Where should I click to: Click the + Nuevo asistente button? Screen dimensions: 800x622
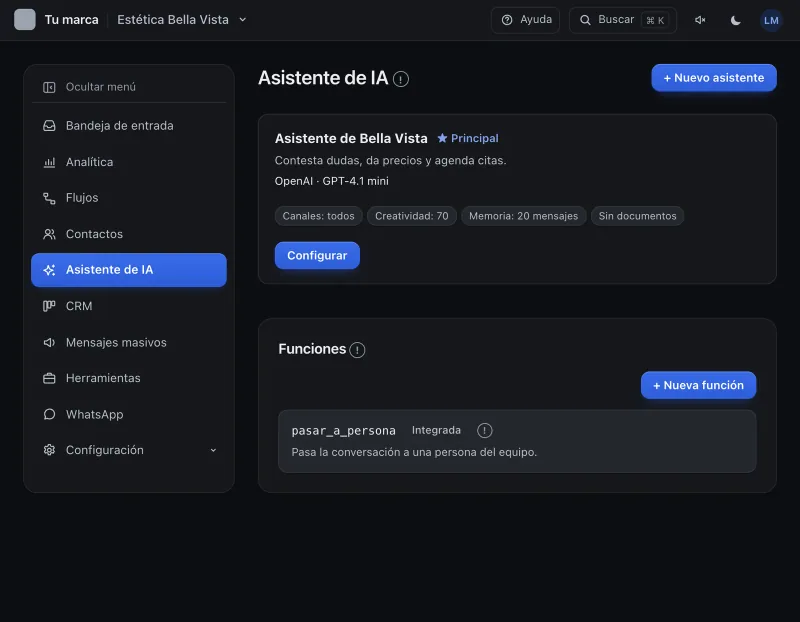[x=714, y=78]
